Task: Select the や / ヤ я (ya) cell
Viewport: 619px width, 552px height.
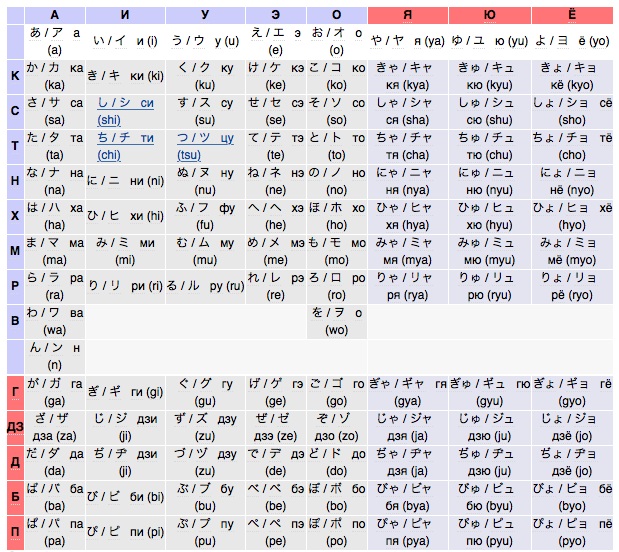Action: coord(408,41)
